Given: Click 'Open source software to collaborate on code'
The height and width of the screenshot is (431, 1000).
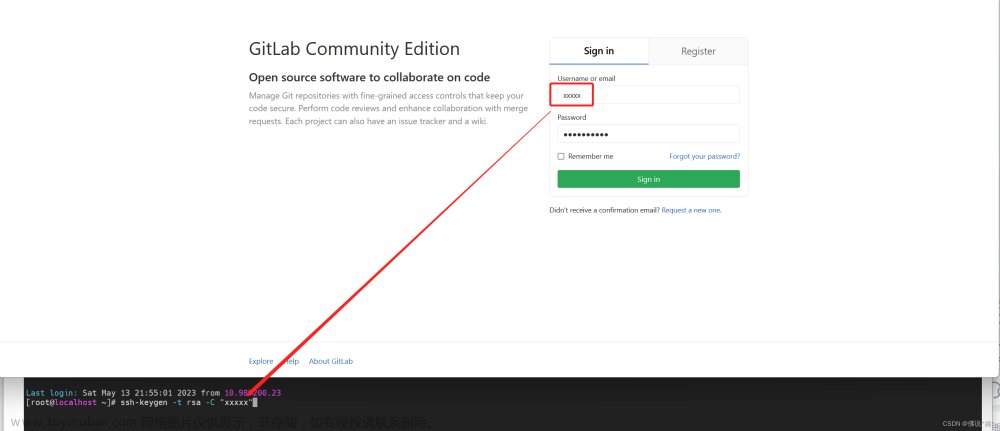Looking at the screenshot, I should [369, 78].
